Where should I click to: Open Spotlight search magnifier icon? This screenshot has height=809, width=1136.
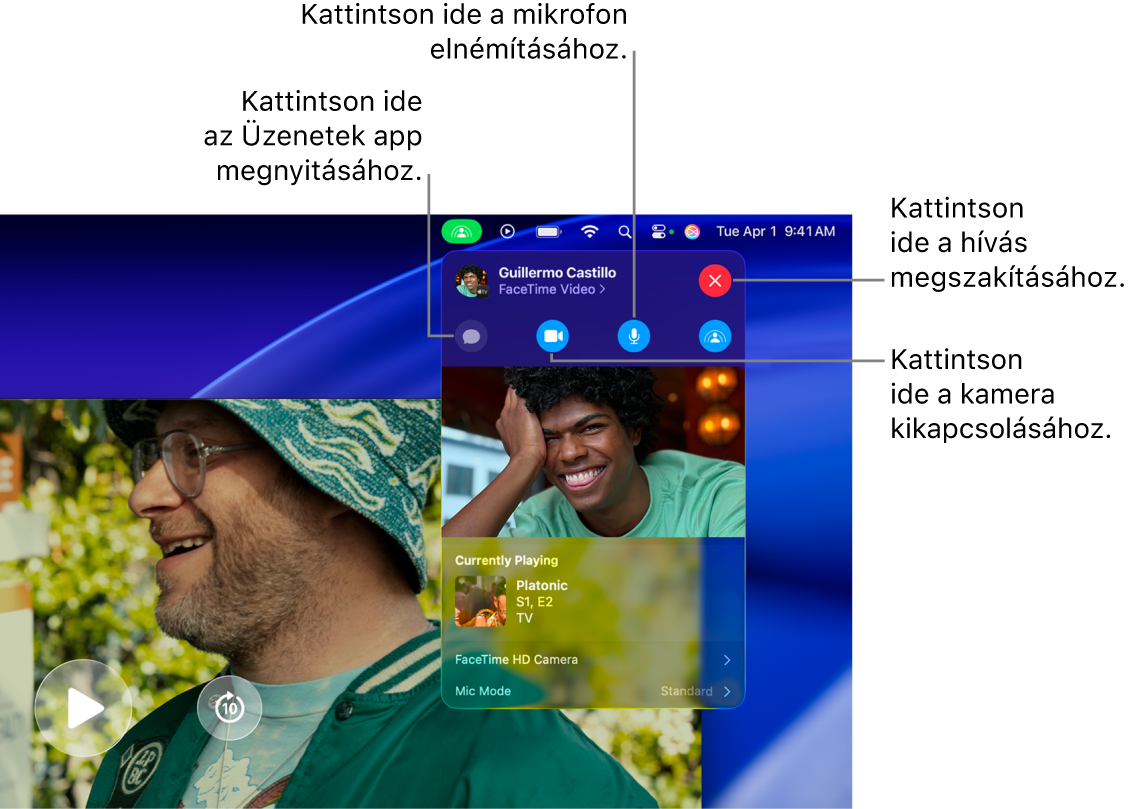coord(625,232)
